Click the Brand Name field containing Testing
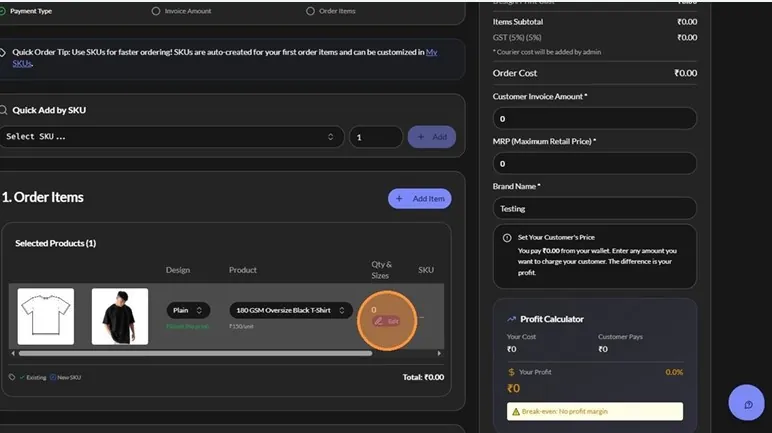Viewport: 772px width, 433px height. [x=595, y=208]
